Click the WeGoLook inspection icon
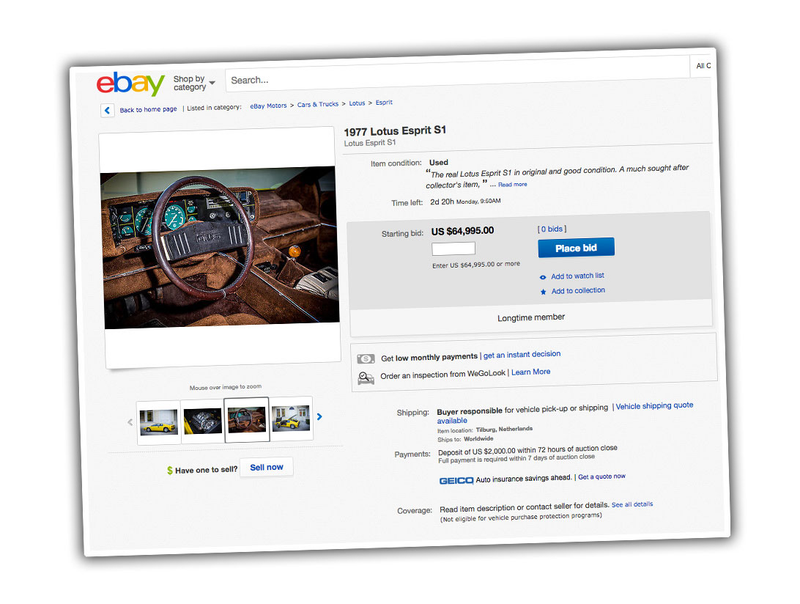Screen dimensions: 800x604 (366, 378)
